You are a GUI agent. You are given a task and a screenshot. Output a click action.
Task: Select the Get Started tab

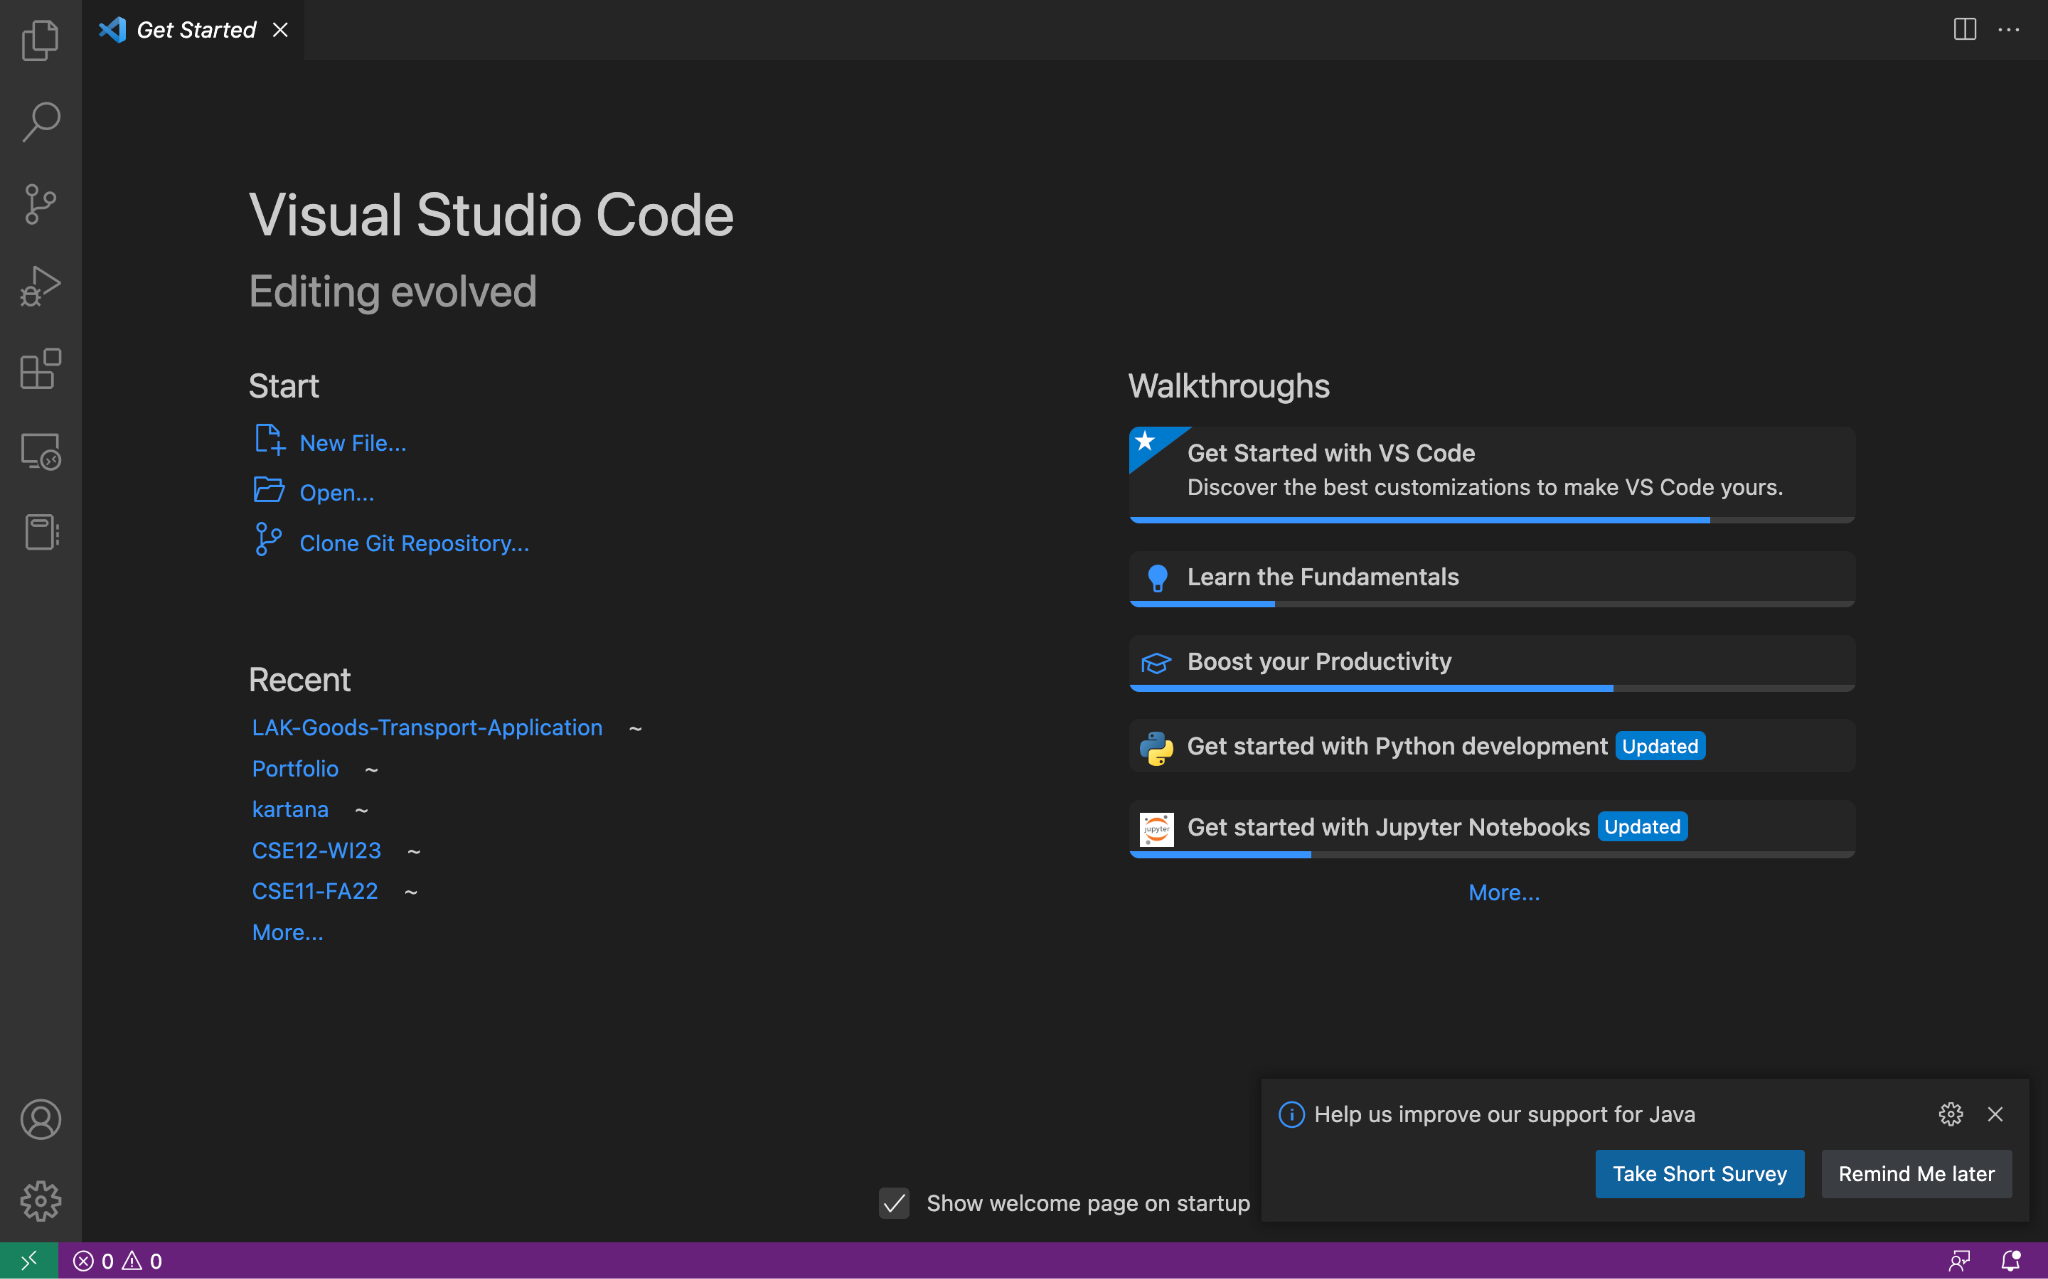pos(193,30)
